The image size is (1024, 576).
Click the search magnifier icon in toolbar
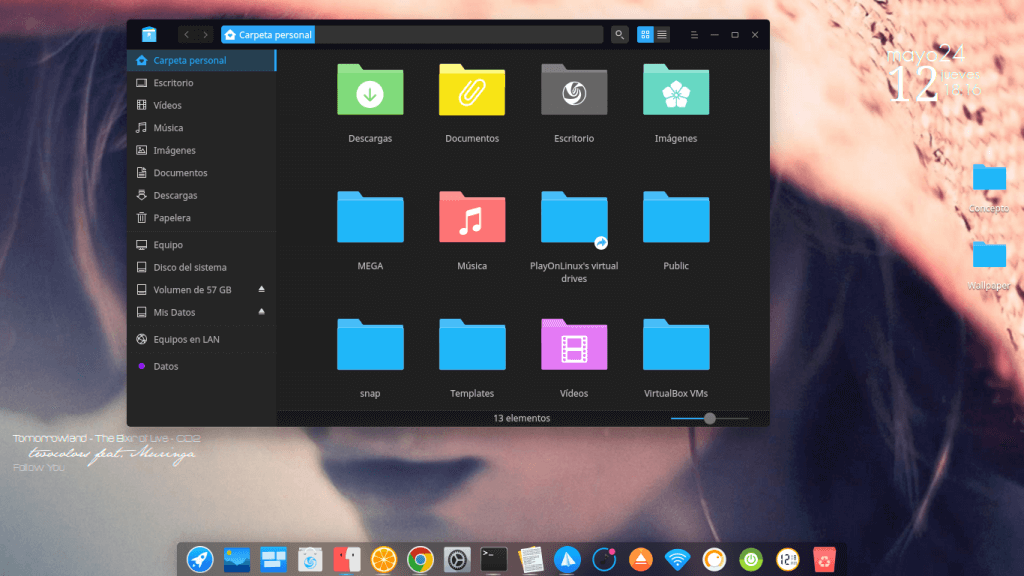620,35
